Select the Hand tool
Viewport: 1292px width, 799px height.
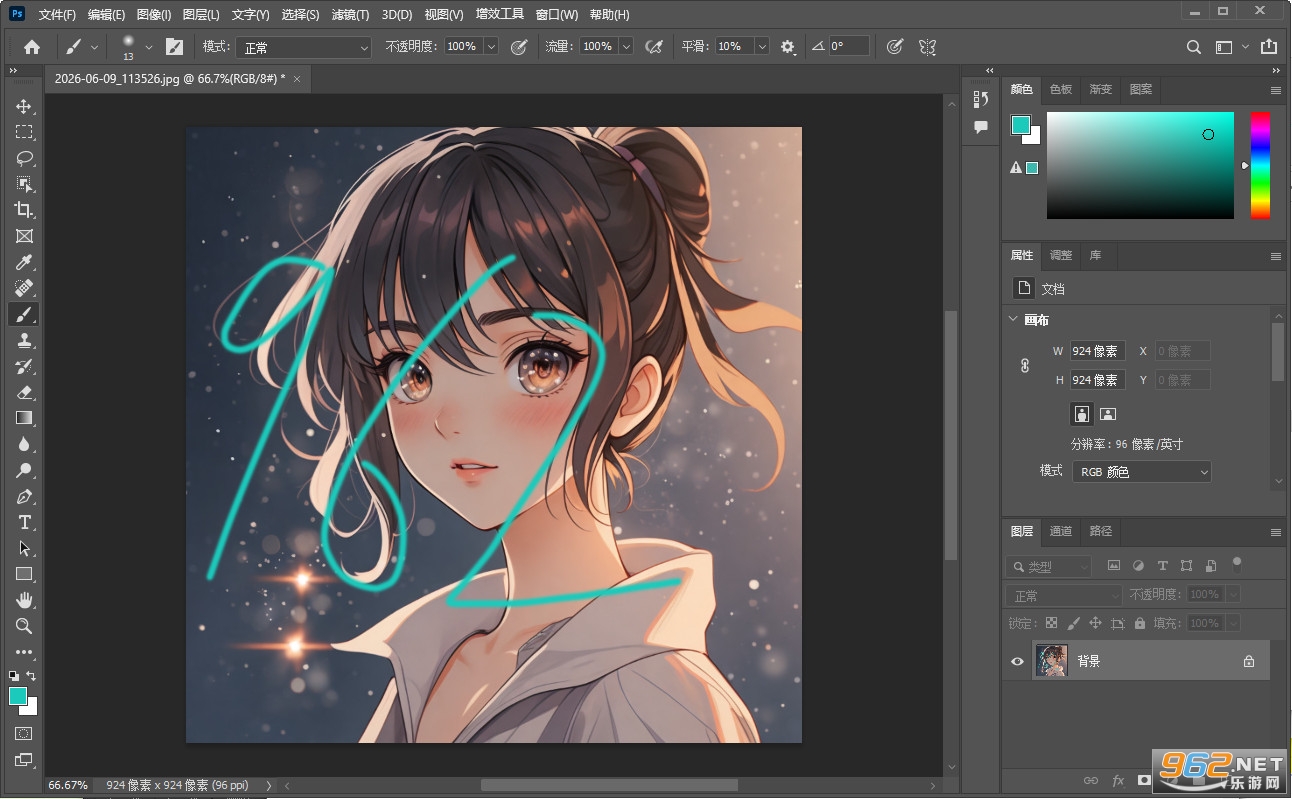24,600
